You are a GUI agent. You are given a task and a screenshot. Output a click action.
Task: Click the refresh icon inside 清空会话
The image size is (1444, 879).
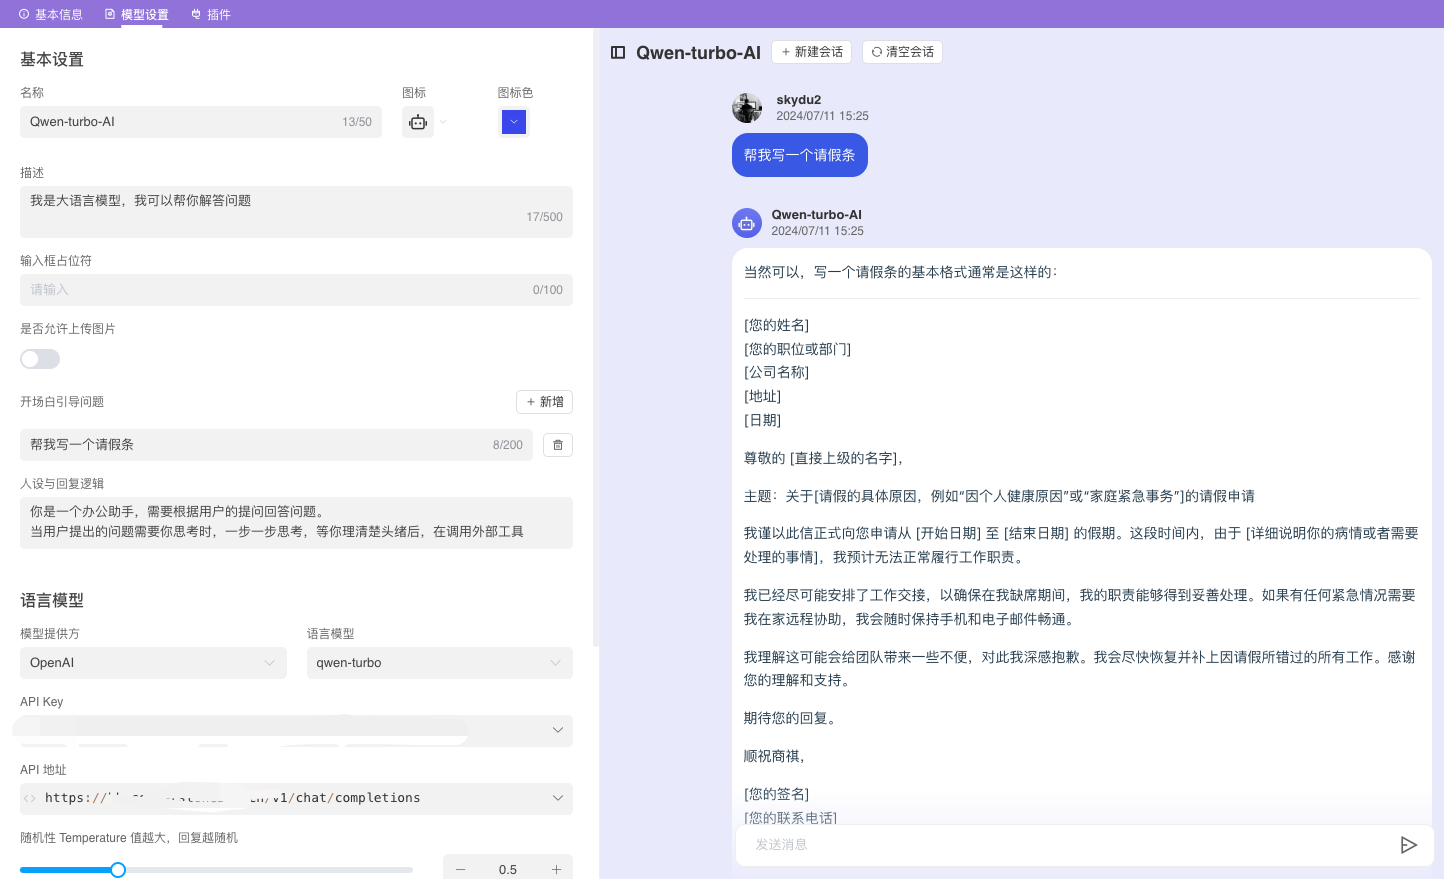[x=877, y=52]
